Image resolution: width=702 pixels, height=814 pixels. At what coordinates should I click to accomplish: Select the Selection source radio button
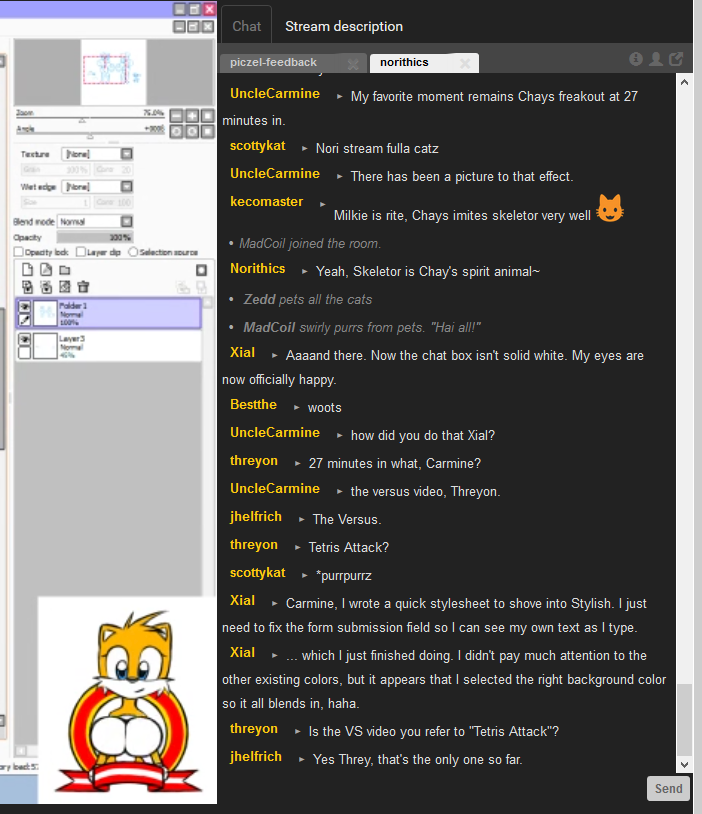[133, 252]
